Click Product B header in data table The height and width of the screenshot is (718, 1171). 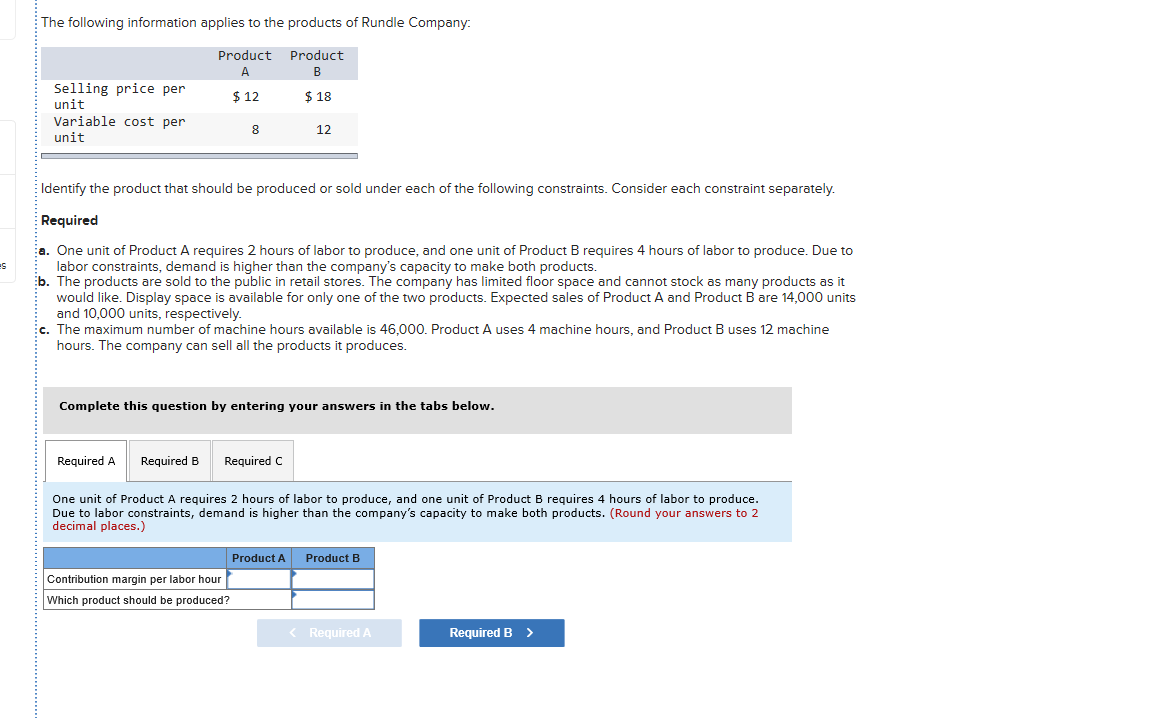pyautogui.click(x=317, y=64)
